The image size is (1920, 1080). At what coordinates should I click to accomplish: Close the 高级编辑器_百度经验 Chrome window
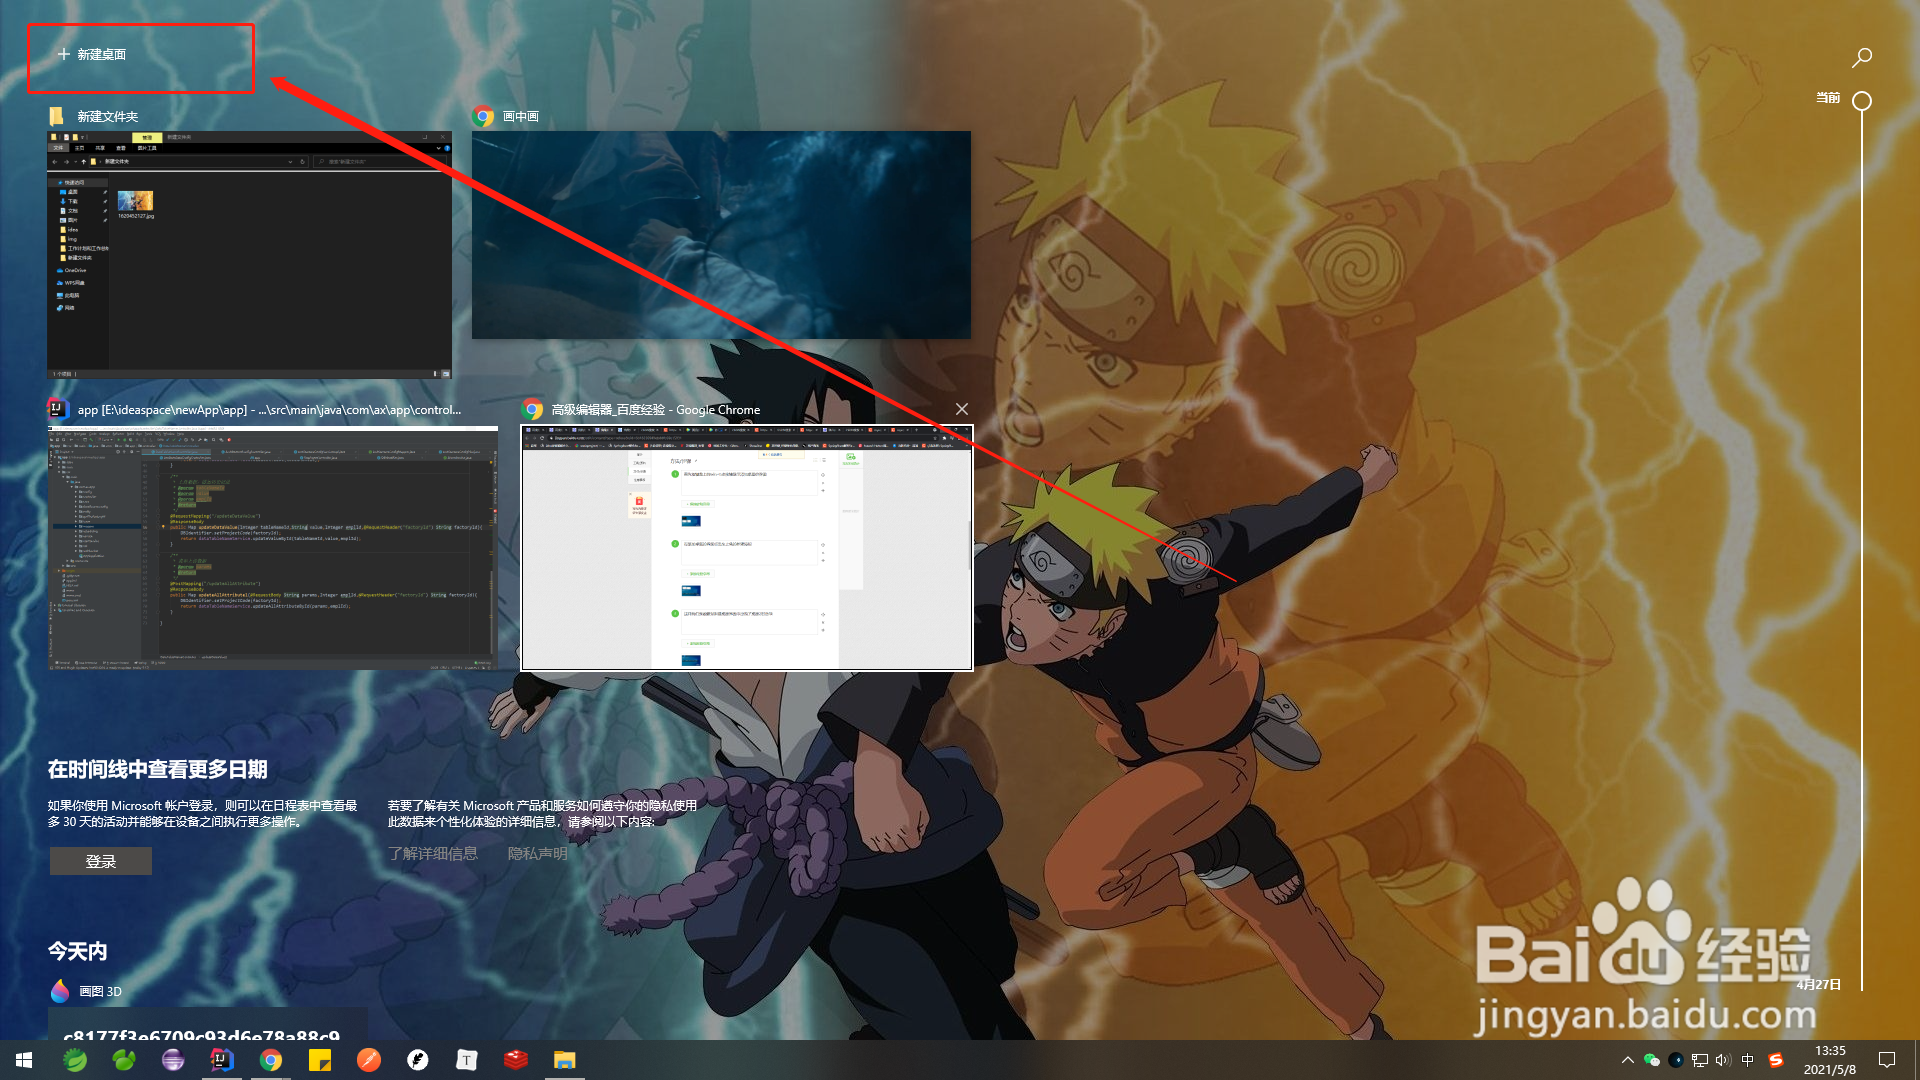tap(961, 409)
